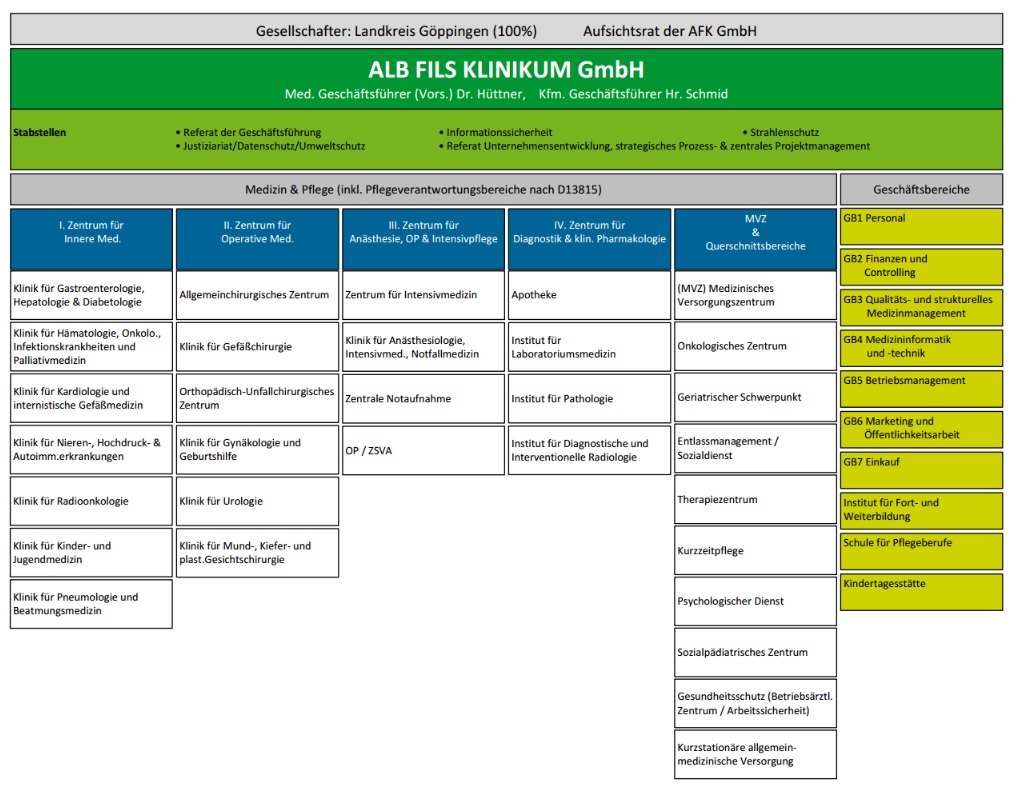This screenshot has height=792, width=1018.
Task: Click the 'Sozialpädiatrisches Zentrum' box
Action: coord(756,652)
